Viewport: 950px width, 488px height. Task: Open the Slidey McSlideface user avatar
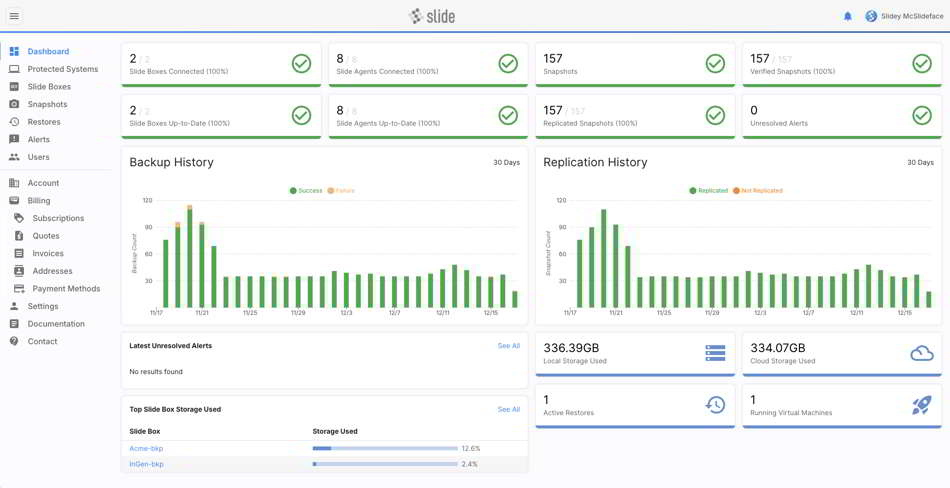(871, 16)
